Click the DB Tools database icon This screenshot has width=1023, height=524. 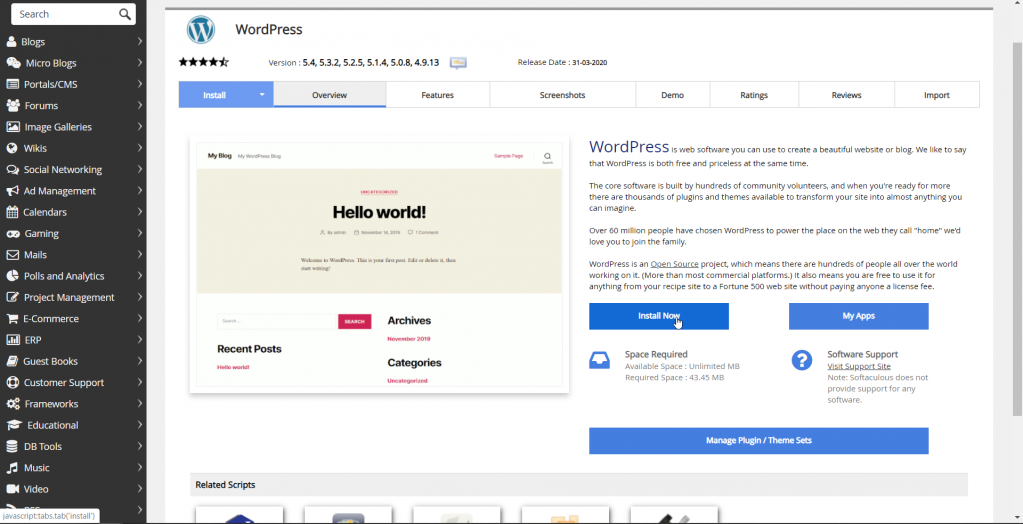pyautogui.click(x=12, y=446)
